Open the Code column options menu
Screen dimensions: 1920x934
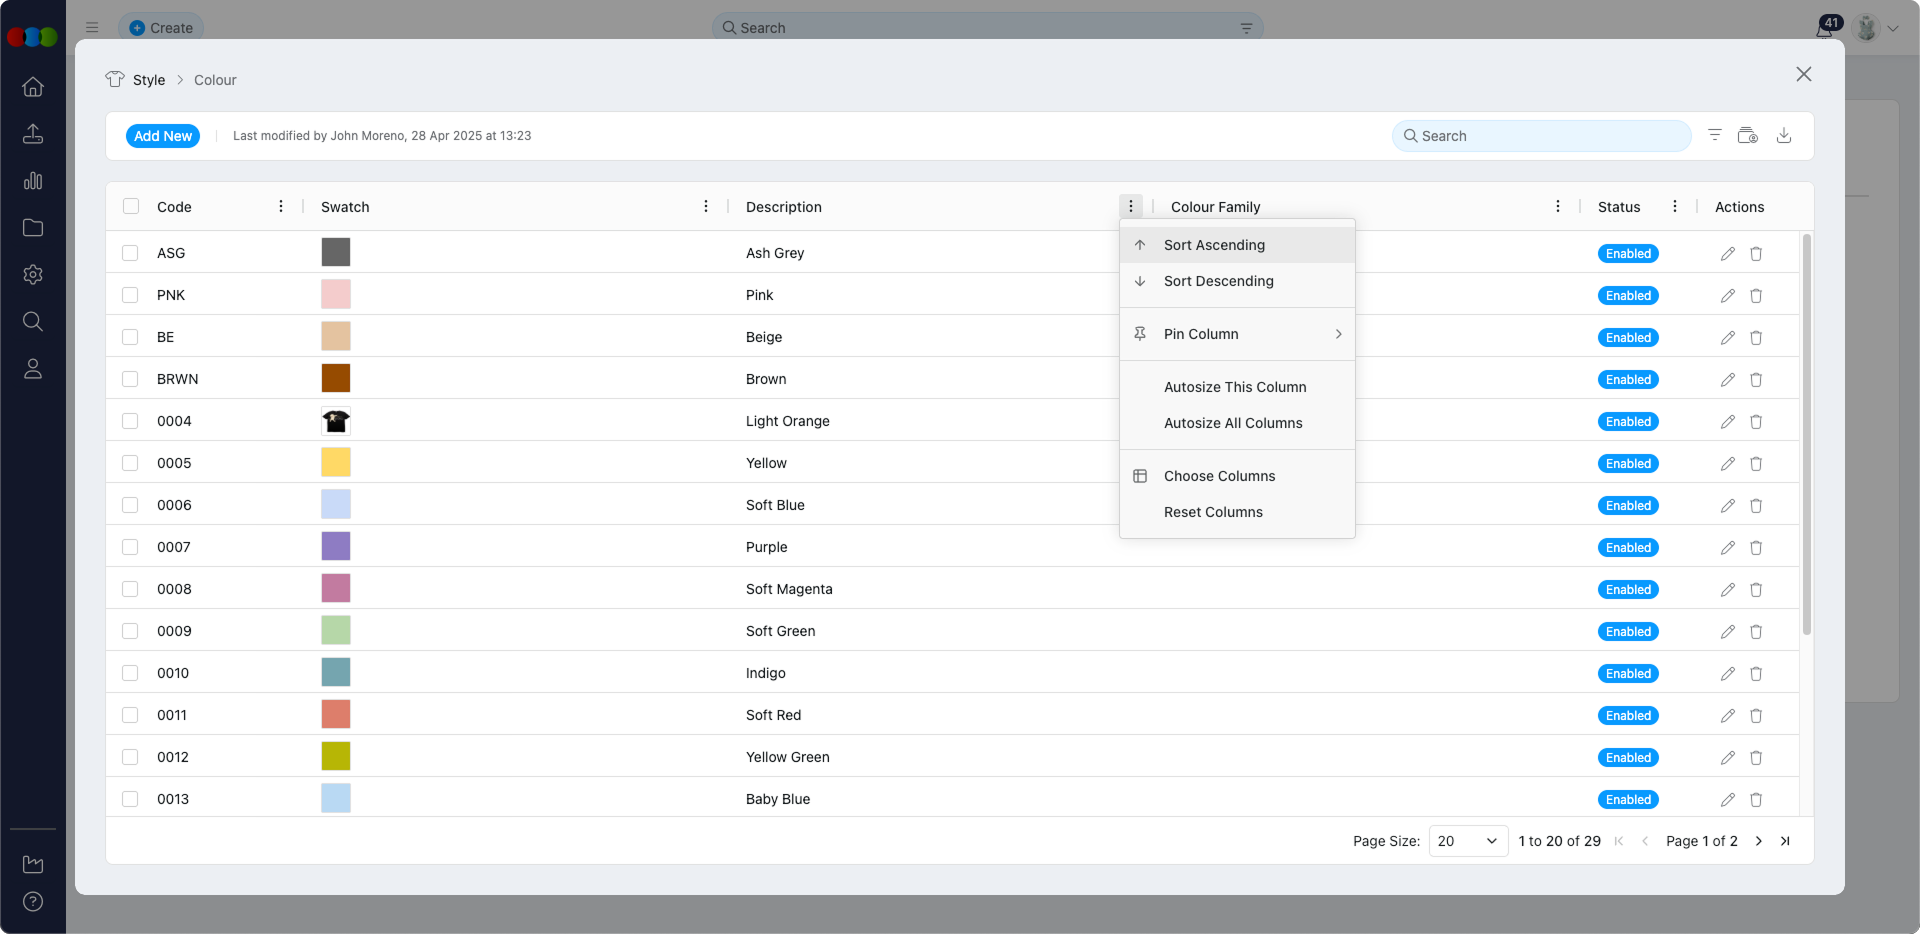click(x=280, y=206)
